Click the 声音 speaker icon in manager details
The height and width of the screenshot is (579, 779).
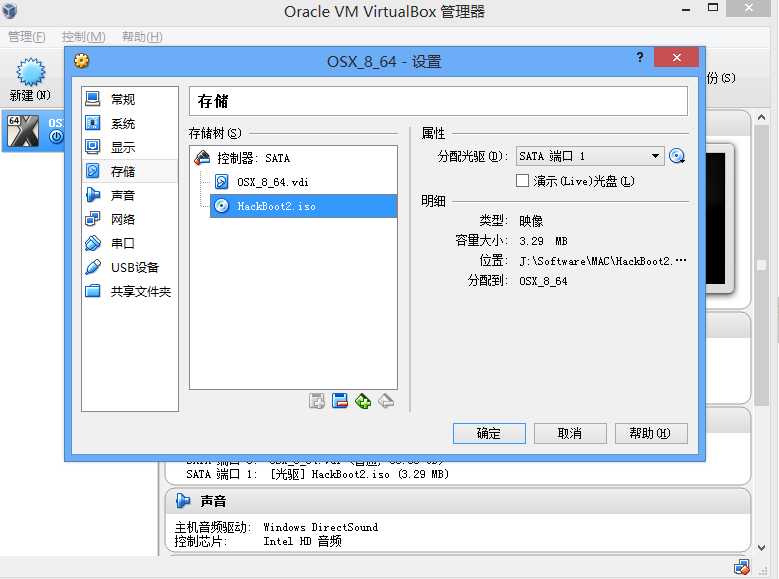click(x=183, y=501)
